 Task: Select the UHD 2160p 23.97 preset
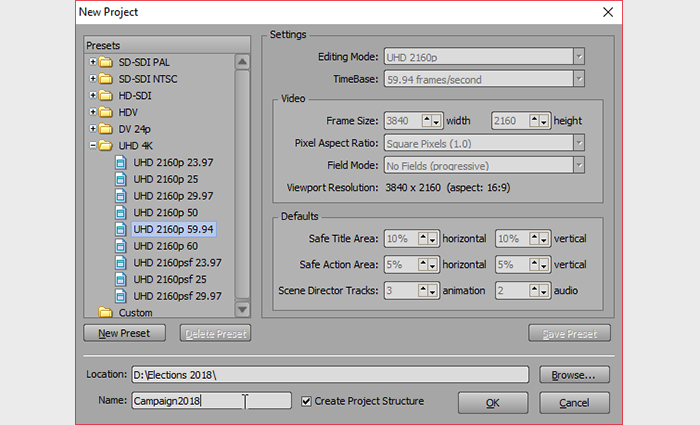173,162
